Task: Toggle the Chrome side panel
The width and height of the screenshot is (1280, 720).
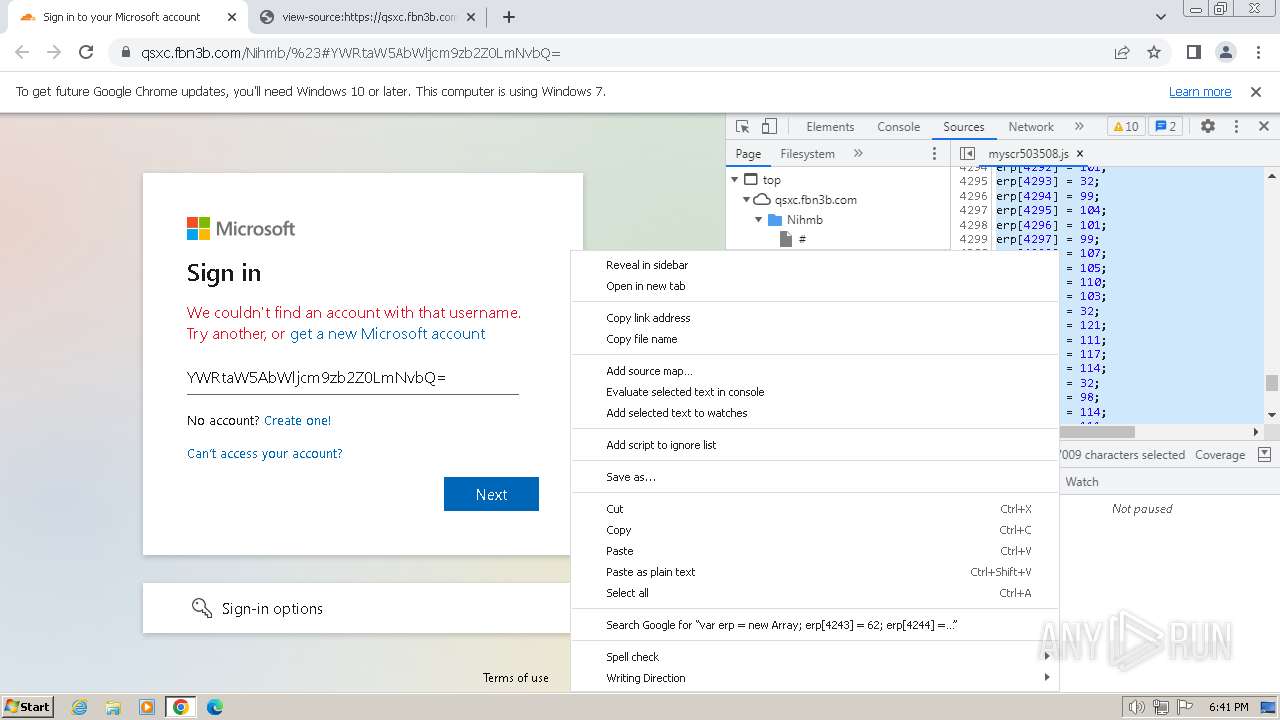Action: [x=1193, y=53]
